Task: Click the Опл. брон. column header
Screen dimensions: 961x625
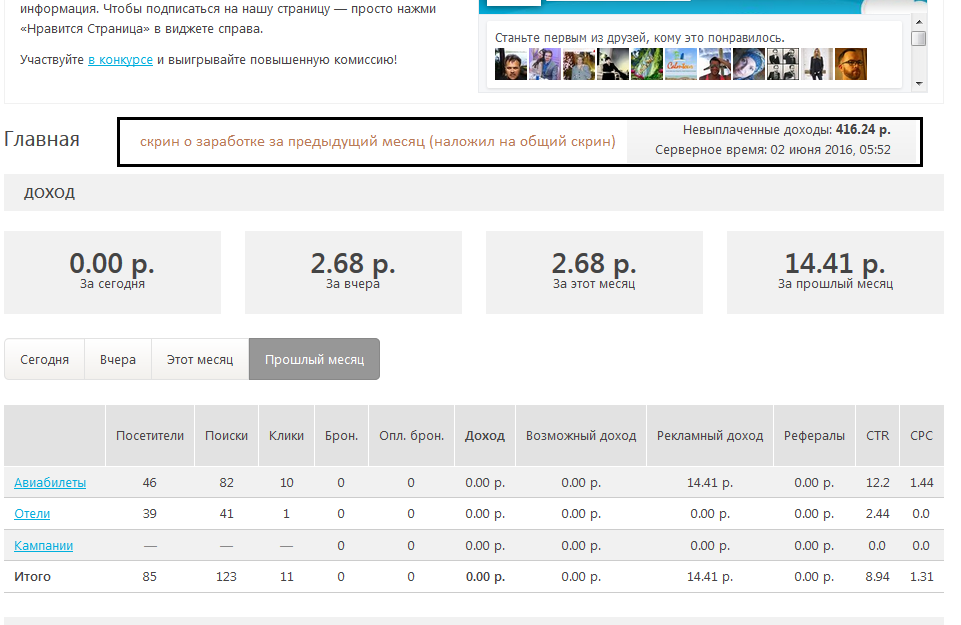Action: coord(411,436)
